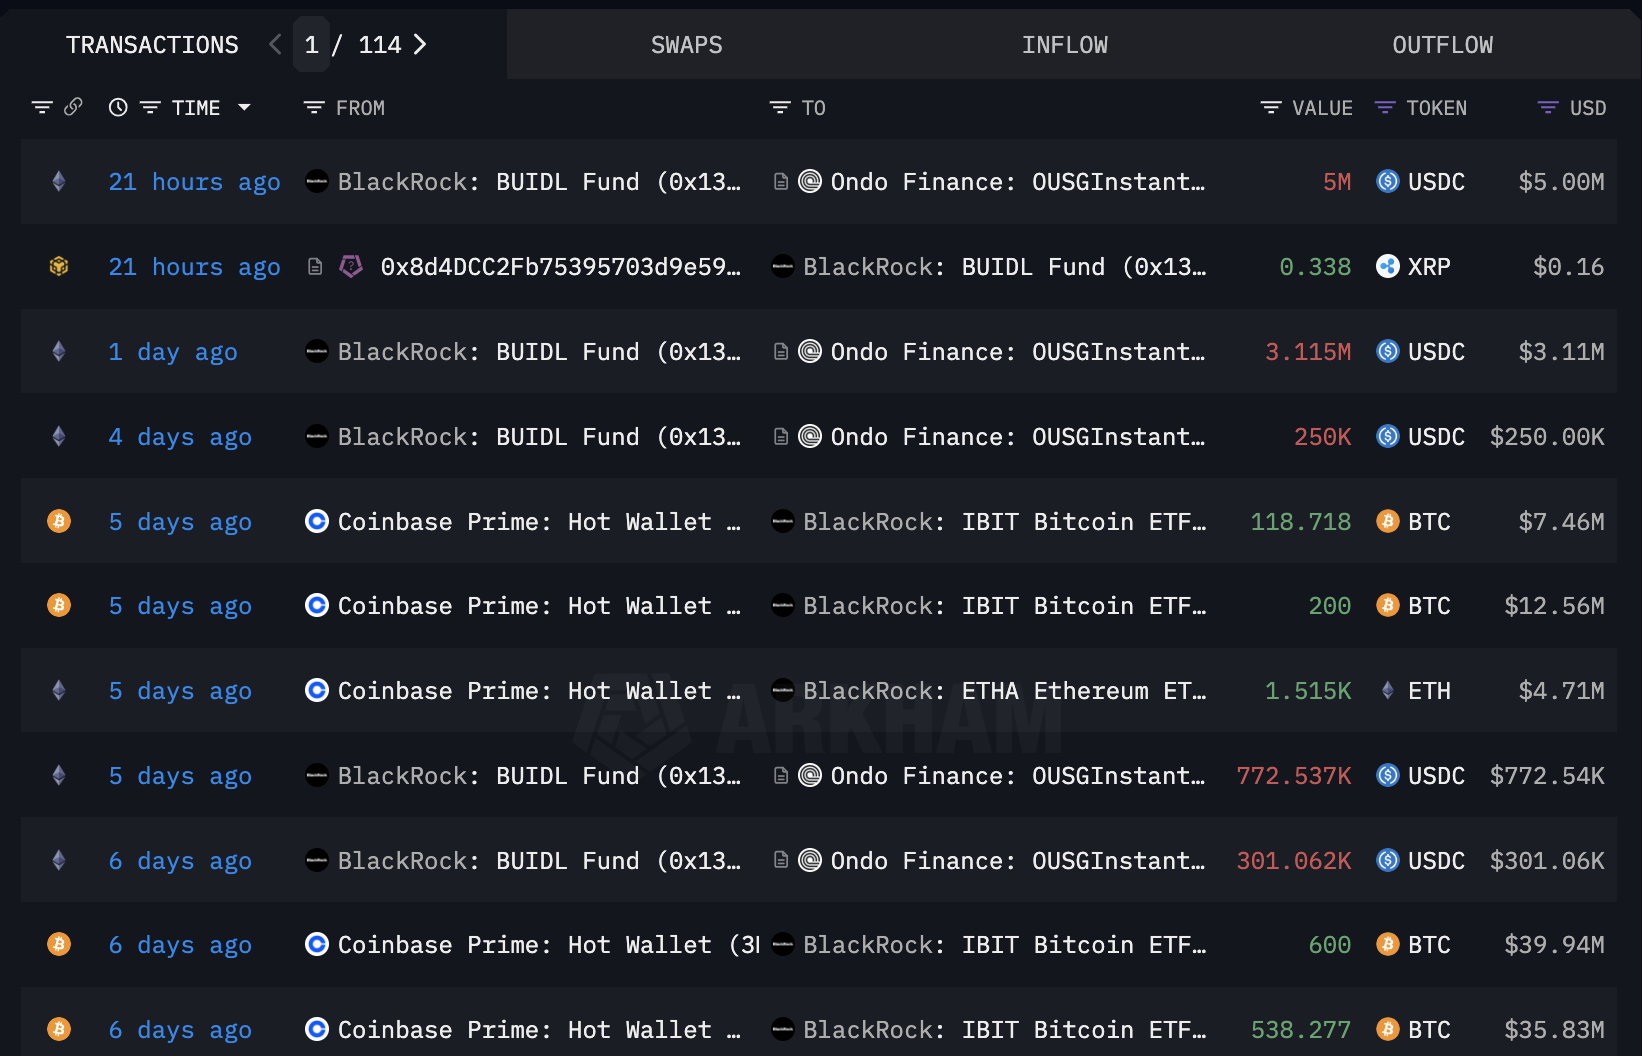Switch to the SWAPS tab

686,45
